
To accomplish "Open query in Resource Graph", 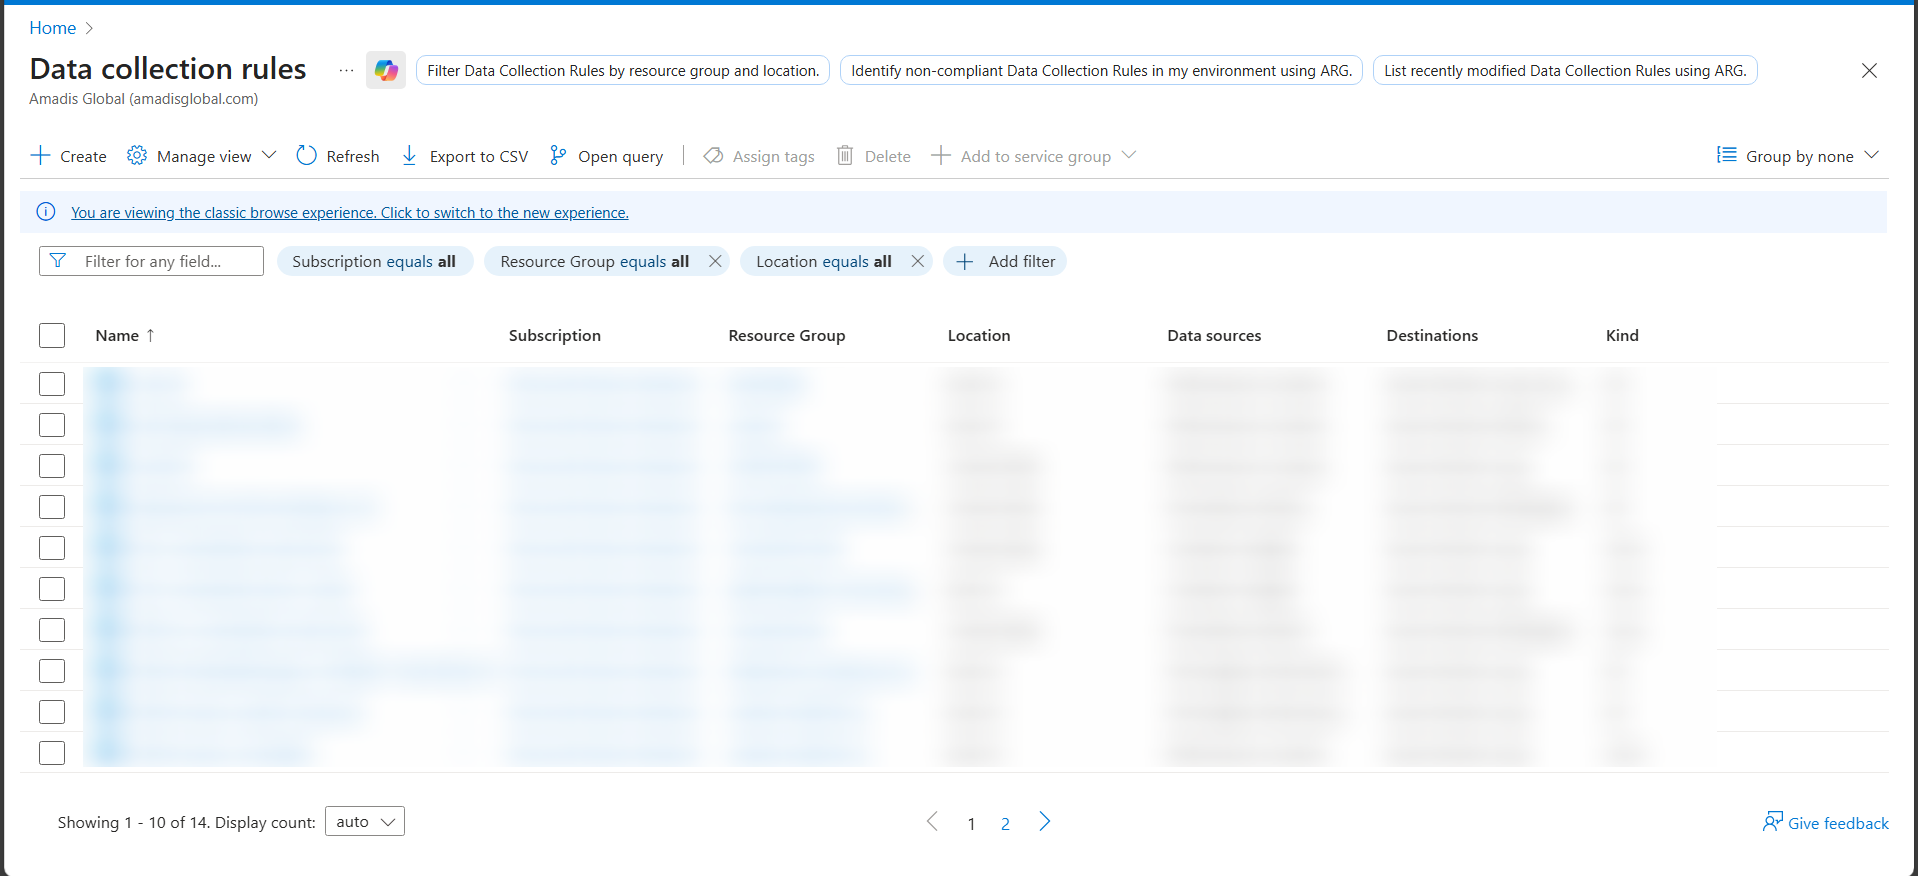I will [x=606, y=156].
